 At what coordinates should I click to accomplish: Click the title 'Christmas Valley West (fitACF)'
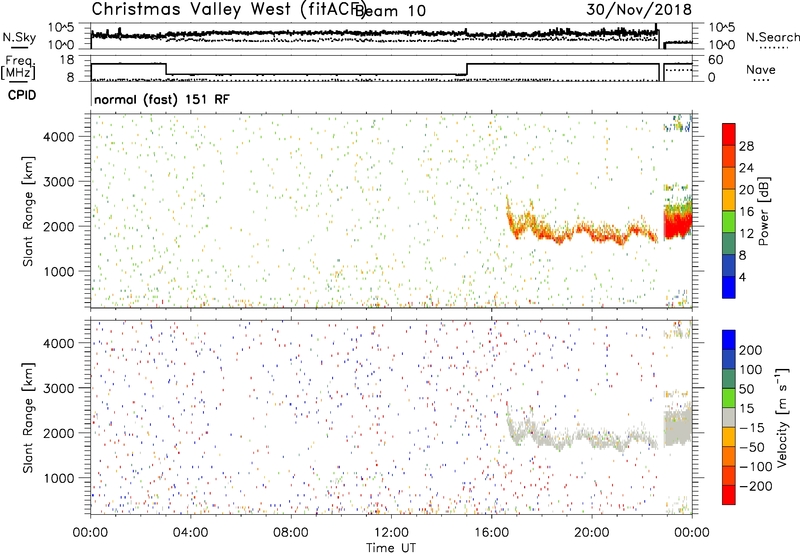(x=229, y=10)
